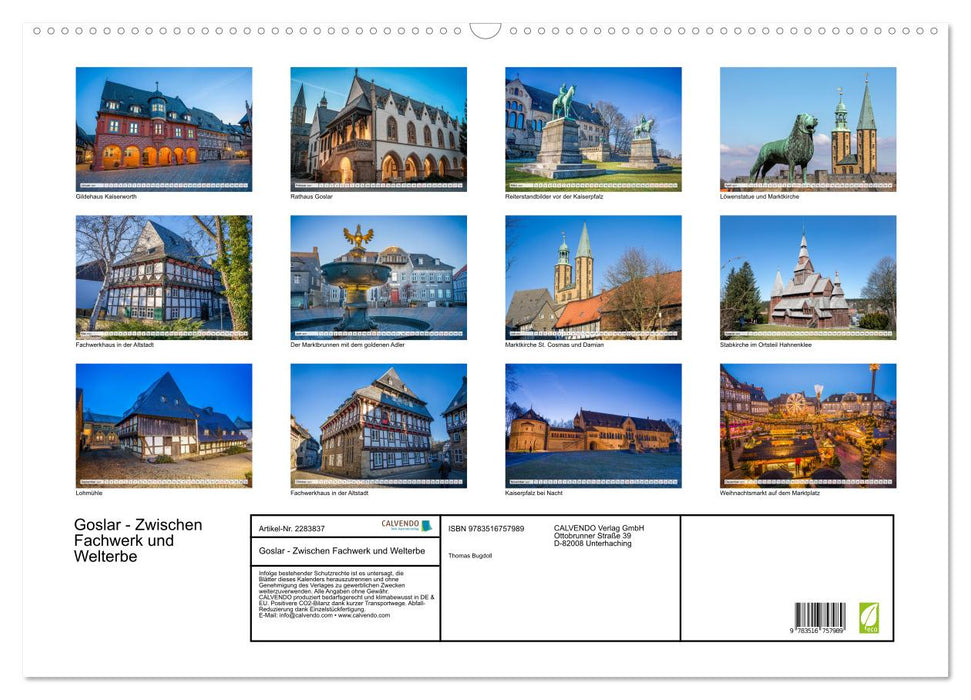The height and width of the screenshot is (700, 971).
Task: Click the Stabkirche Hahnenklee photo
Action: (808, 277)
